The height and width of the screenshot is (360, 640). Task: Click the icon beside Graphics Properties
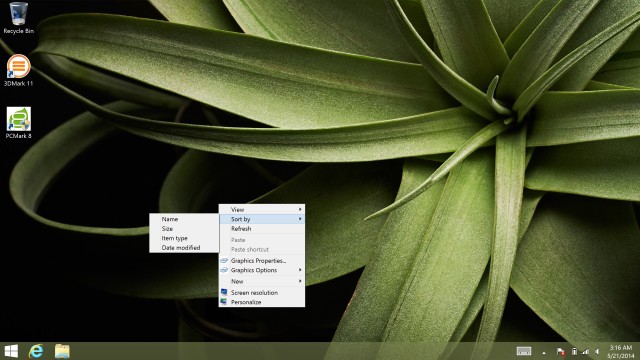pyautogui.click(x=224, y=260)
